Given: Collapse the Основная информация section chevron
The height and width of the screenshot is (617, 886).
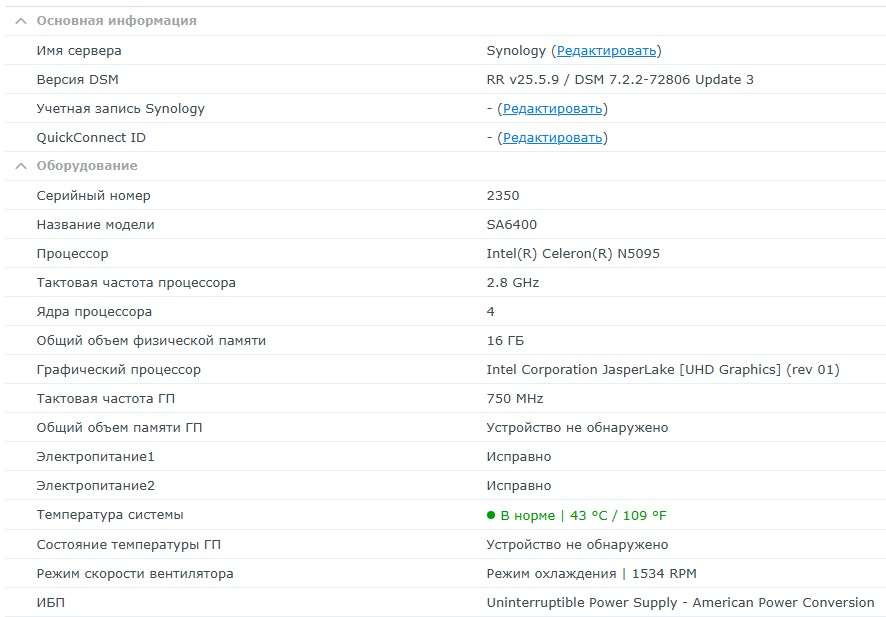Looking at the screenshot, I should coord(21,21).
